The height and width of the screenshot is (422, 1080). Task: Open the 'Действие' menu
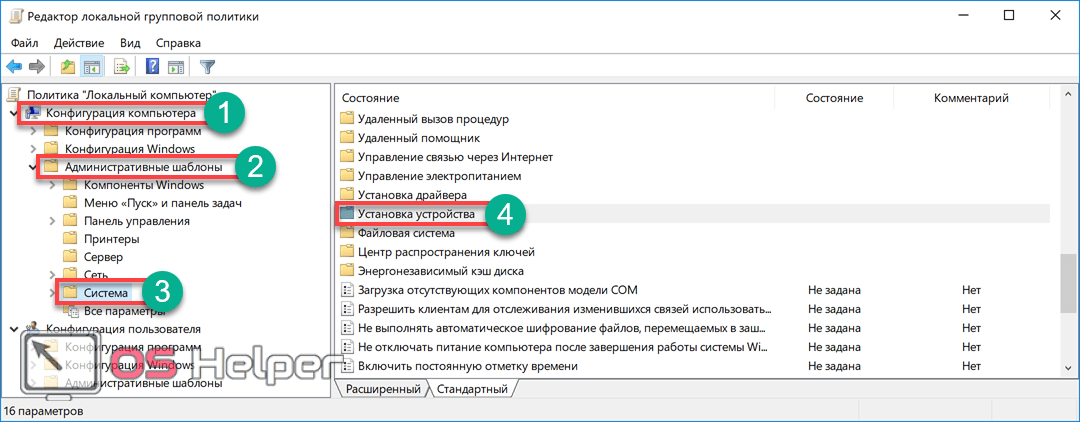(79, 43)
